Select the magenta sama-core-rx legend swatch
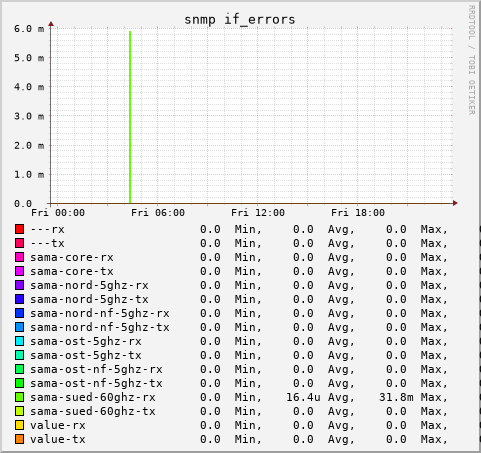481x453 pixels. tap(19, 257)
